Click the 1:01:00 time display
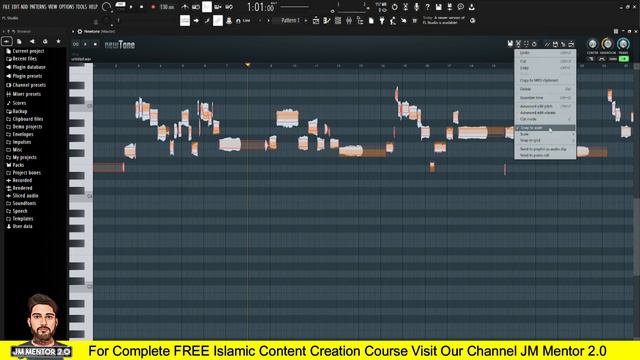This screenshot has height=360, width=640. [x=262, y=7]
